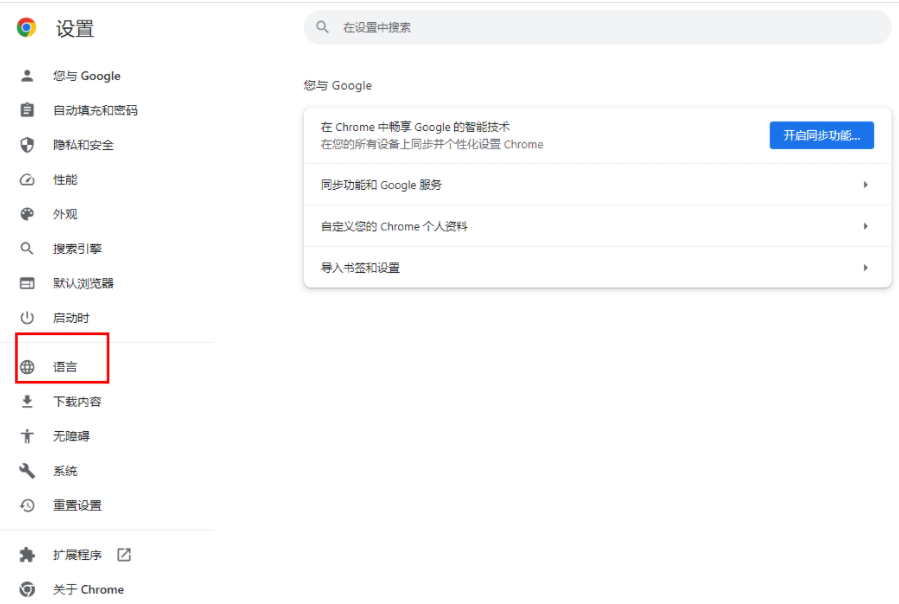Click the download arrow icon for 下载内容

(x=27, y=402)
